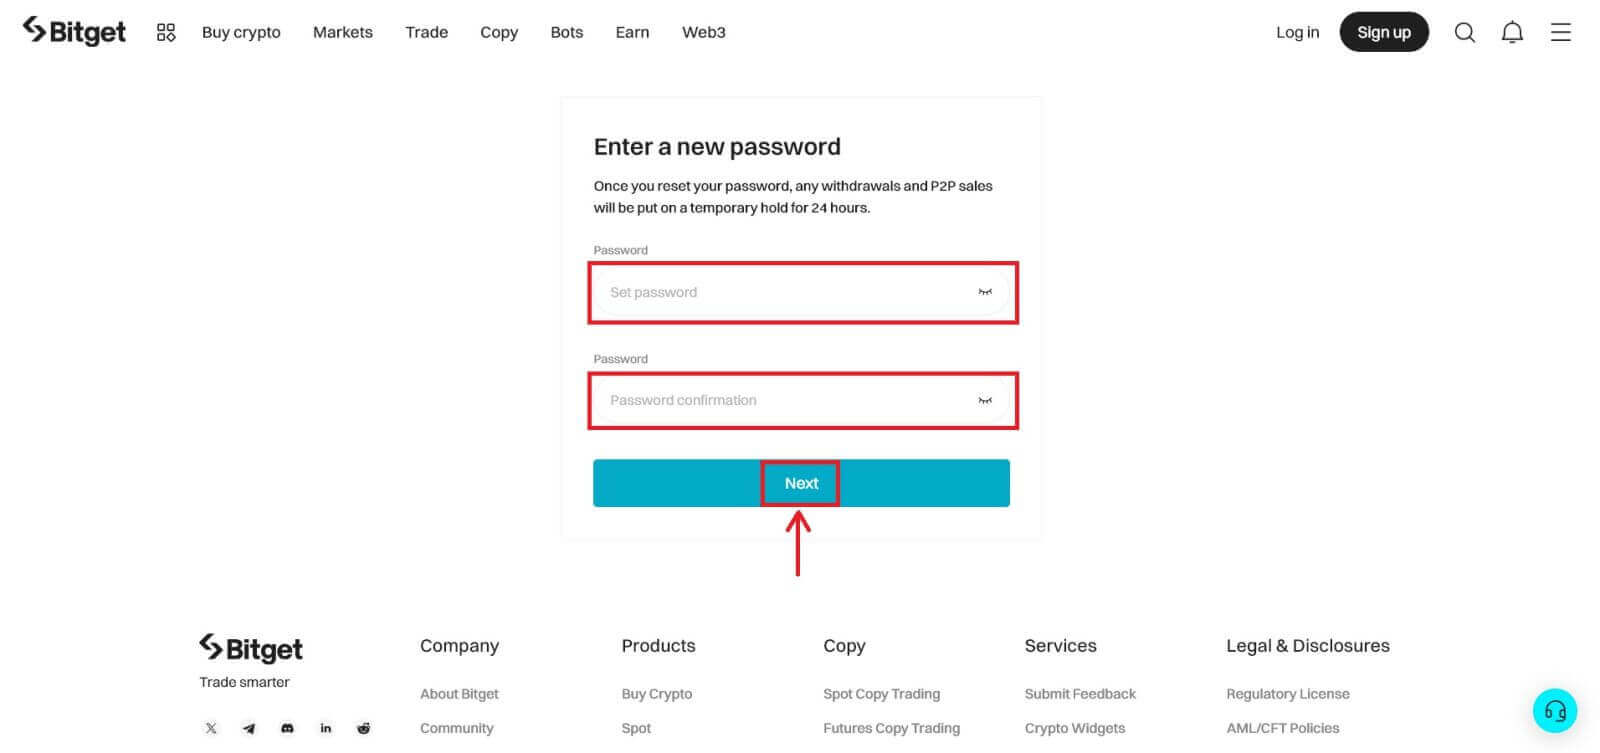Open the Buy crypto menu
Viewport: 1600px width, 753px height.
(x=241, y=32)
